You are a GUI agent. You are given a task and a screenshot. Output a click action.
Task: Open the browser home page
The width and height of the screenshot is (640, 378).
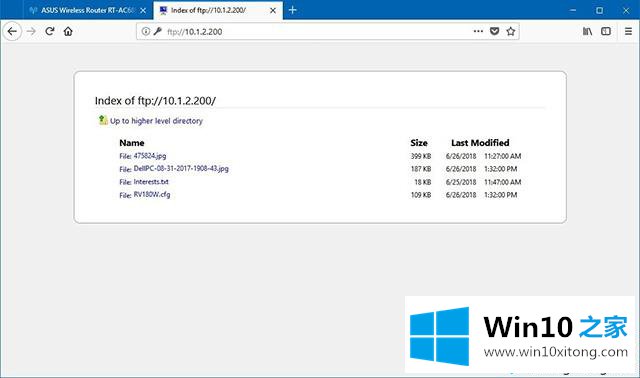[68, 31]
